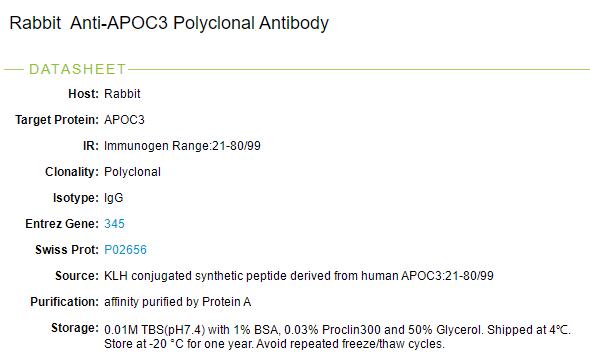This screenshot has height=360, width=590.
Task: Click the Host label
Action: click(83, 94)
